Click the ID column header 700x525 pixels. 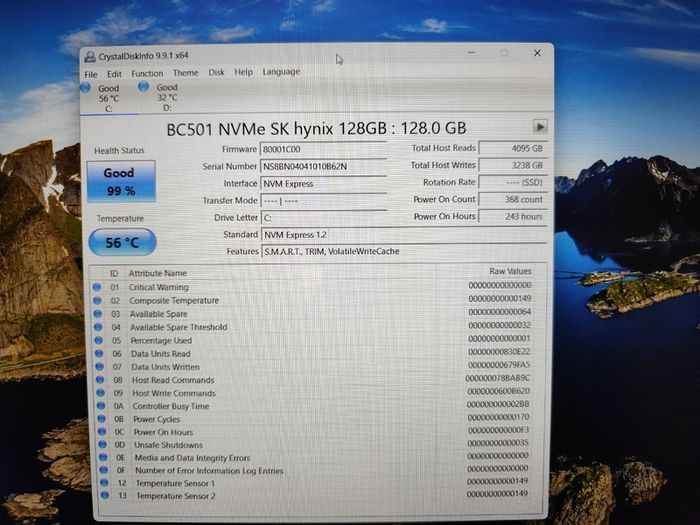114,273
